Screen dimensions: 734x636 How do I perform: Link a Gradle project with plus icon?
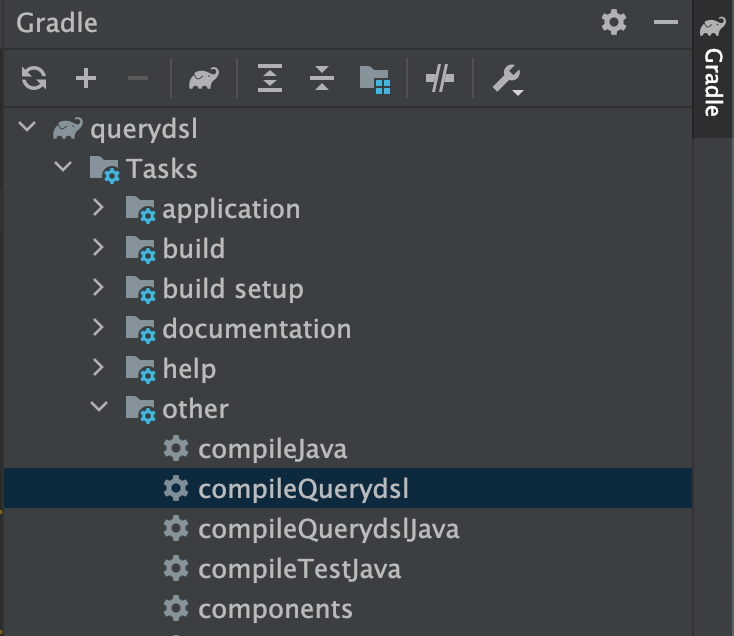(86, 78)
